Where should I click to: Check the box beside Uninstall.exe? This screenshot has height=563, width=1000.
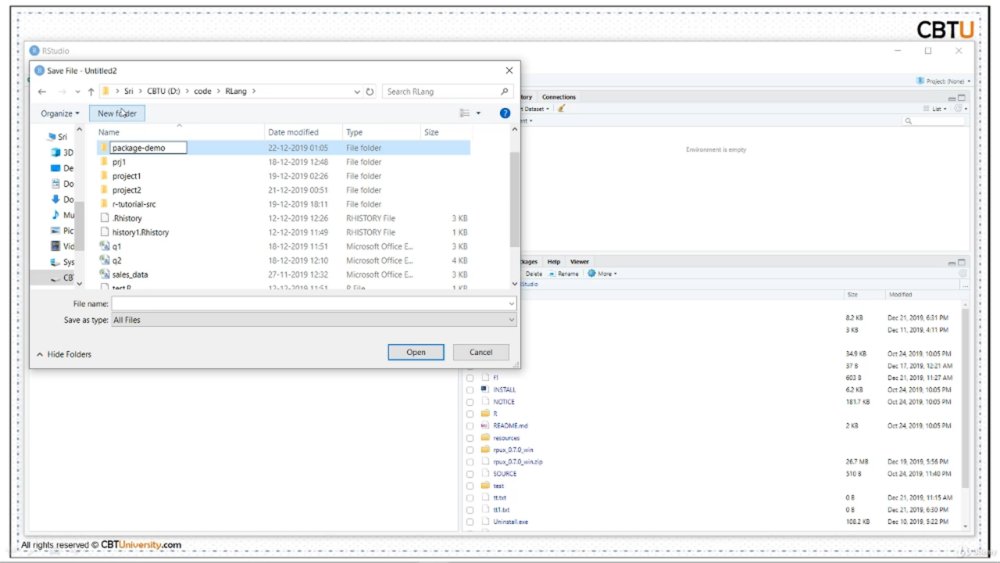[x=470, y=522]
